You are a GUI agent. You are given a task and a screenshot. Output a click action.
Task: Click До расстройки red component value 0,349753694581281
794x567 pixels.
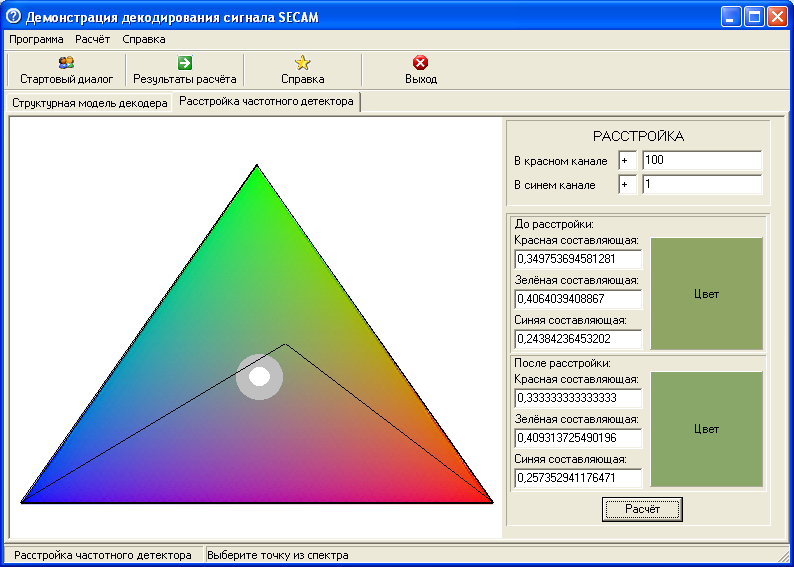pyautogui.click(x=578, y=259)
